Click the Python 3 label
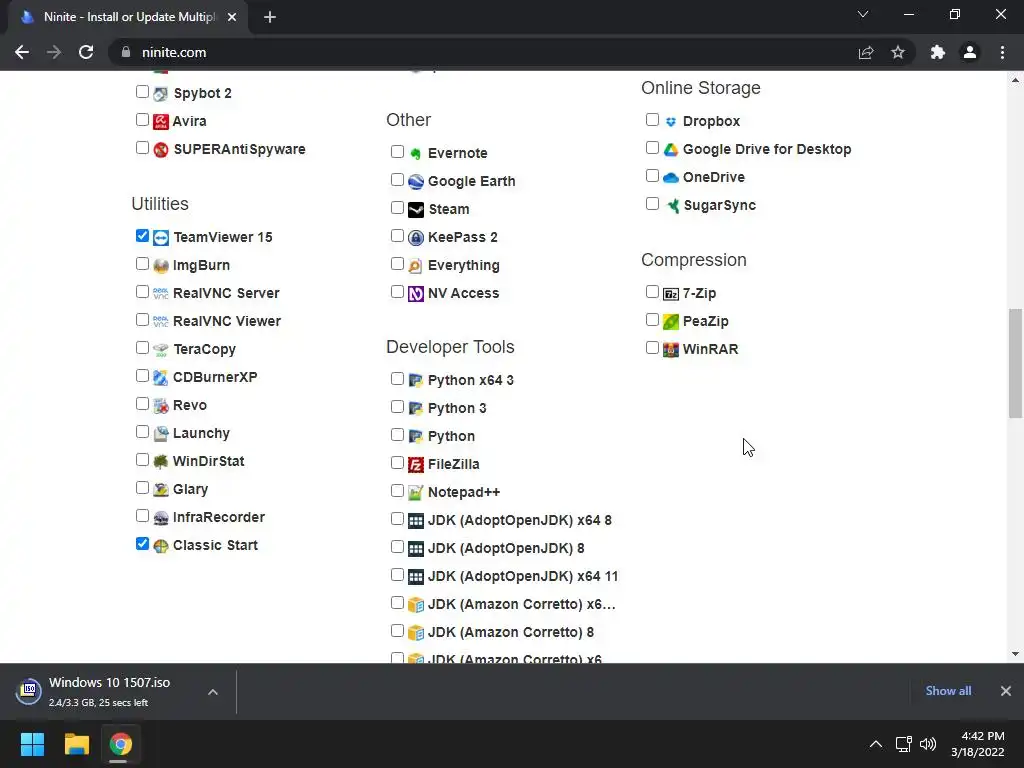Viewport: 1024px width, 768px height. (x=457, y=408)
